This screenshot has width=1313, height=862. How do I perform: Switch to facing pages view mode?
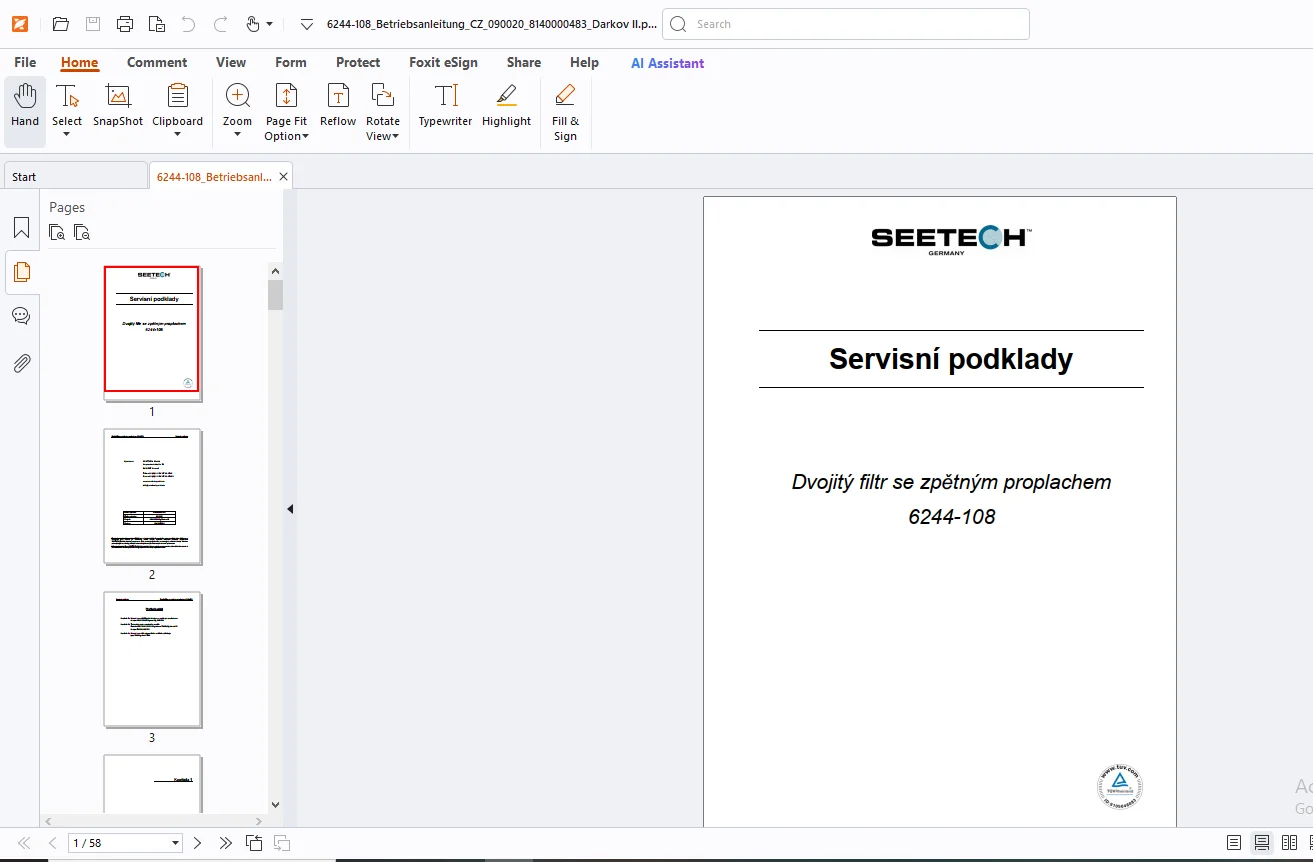[x=1290, y=843]
